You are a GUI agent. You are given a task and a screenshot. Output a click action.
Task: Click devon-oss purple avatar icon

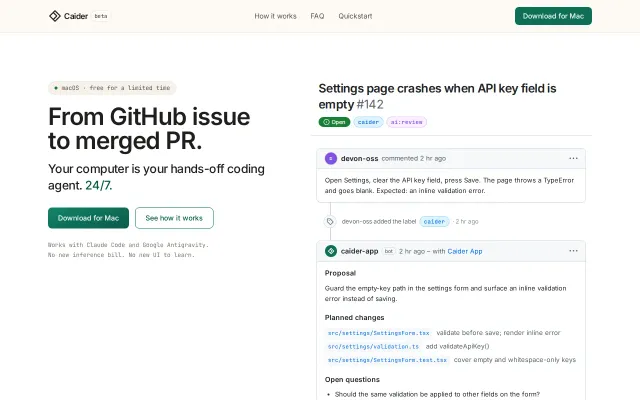(x=331, y=158)
